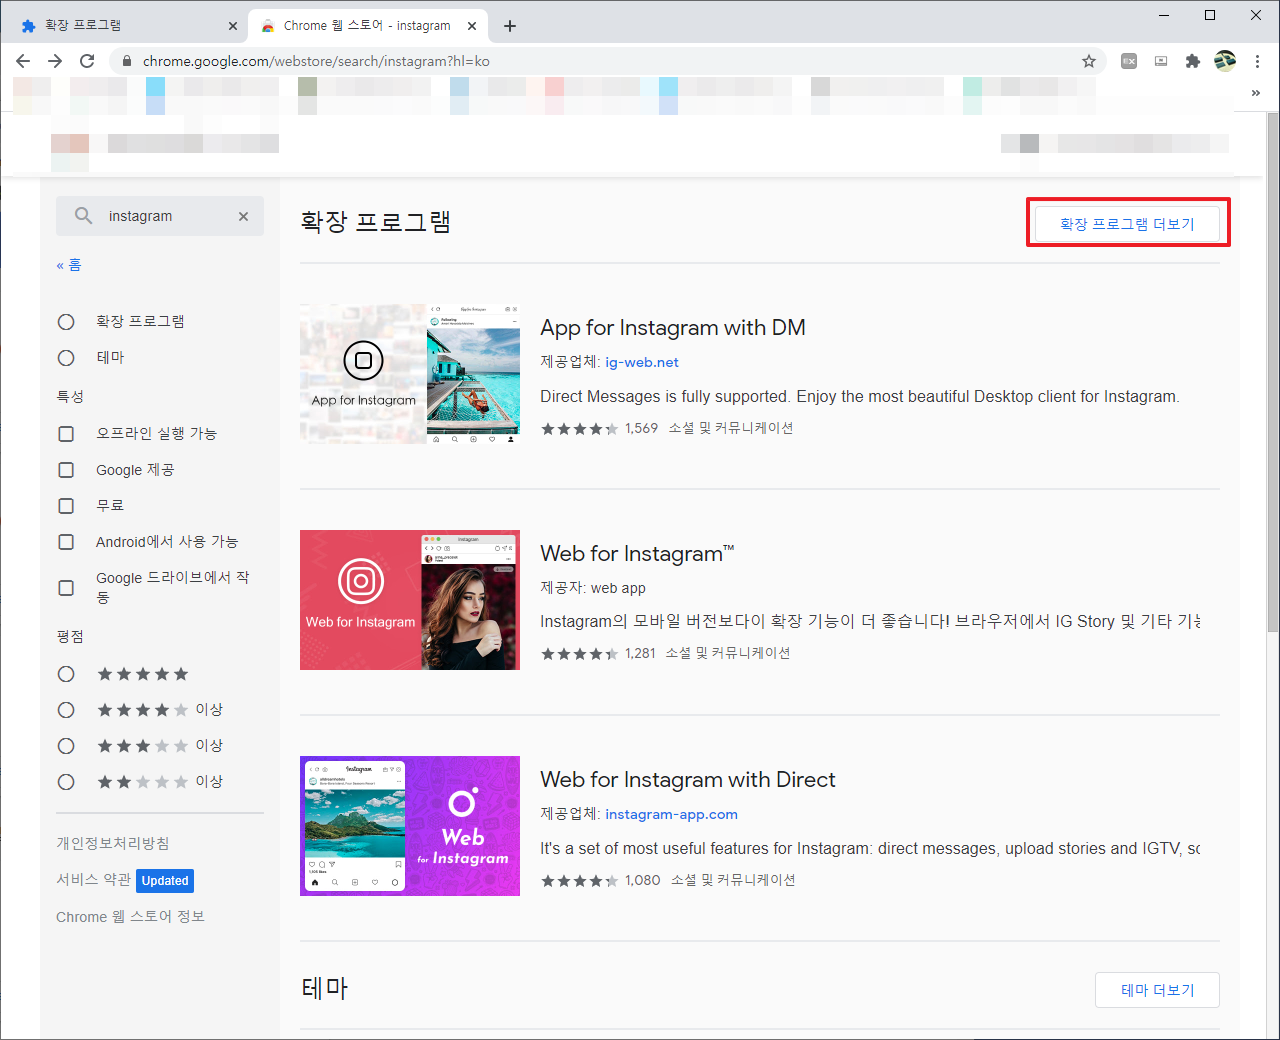Image resolution: width=1280 pixels, height=1040 pixels.
Task: Select the four stars 이상 filter
Action: 66,710
